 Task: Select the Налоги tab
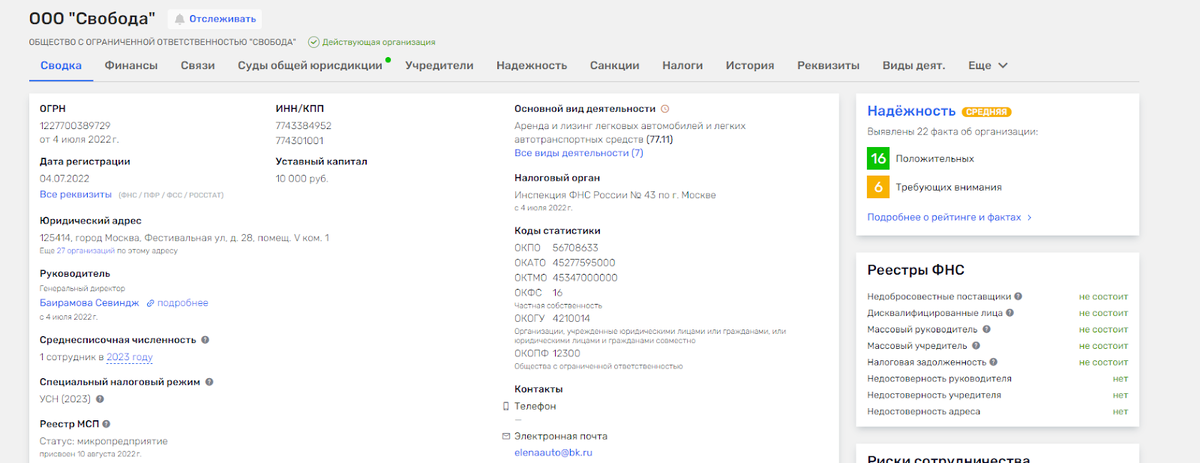pyautogui.click(x=682, y=66)
